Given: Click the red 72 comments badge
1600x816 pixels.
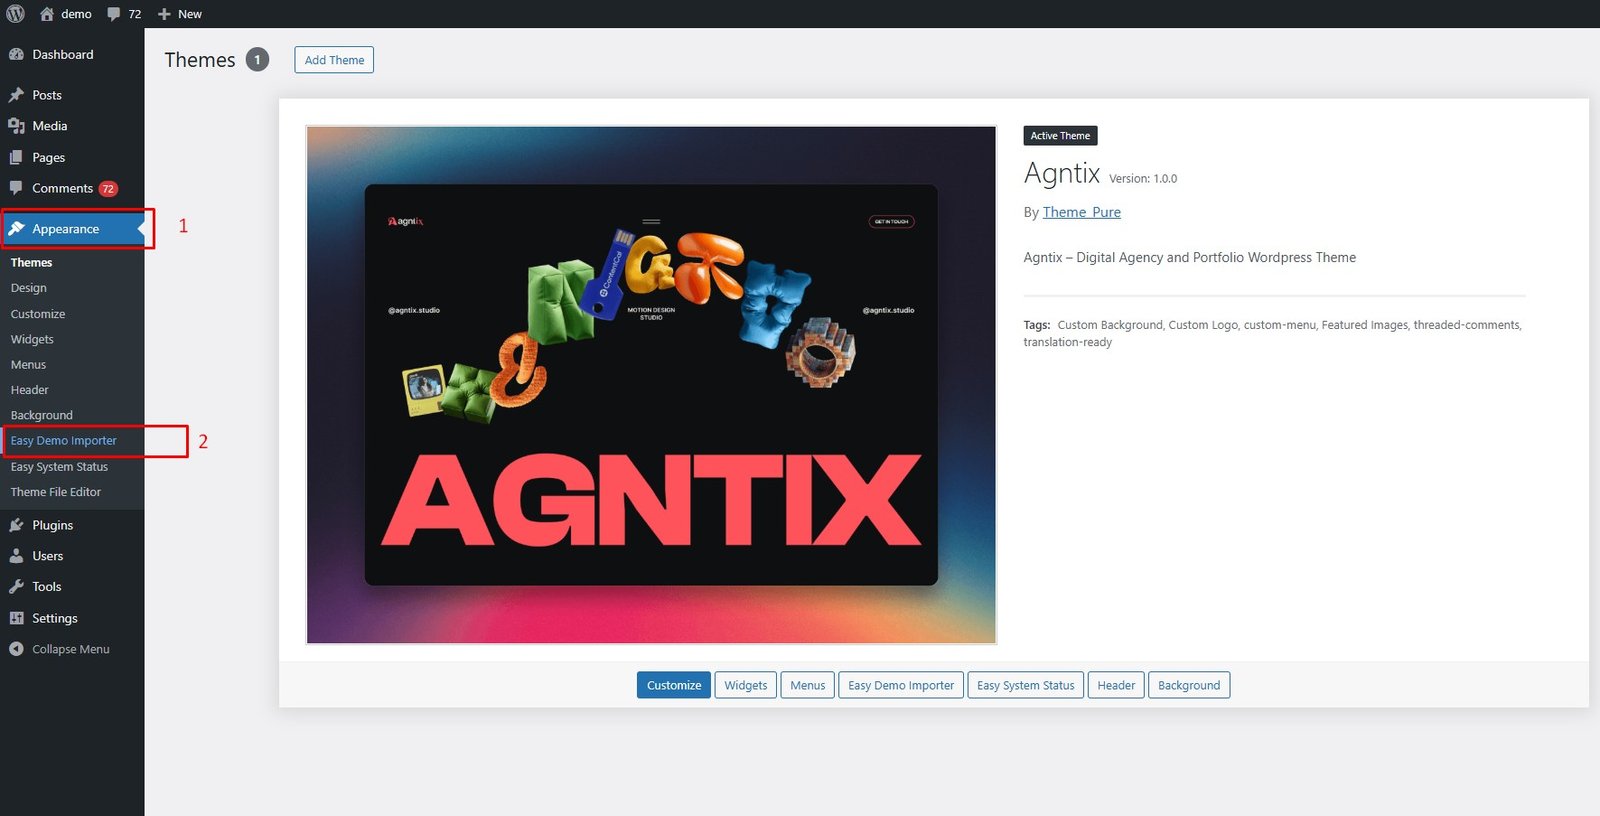Looking at the screenshot, I should (x=108, y=189).
